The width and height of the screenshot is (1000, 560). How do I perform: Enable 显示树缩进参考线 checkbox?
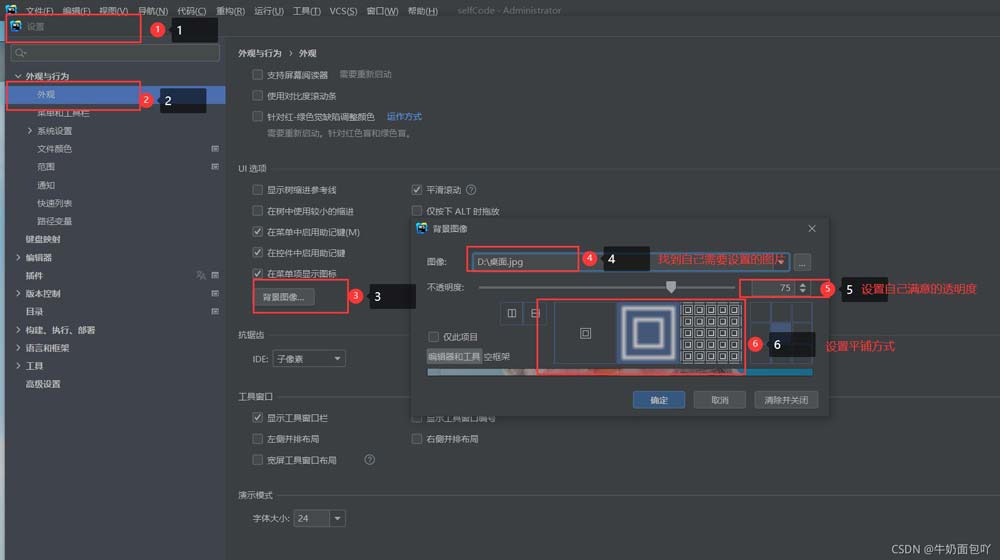coord(258,190)
